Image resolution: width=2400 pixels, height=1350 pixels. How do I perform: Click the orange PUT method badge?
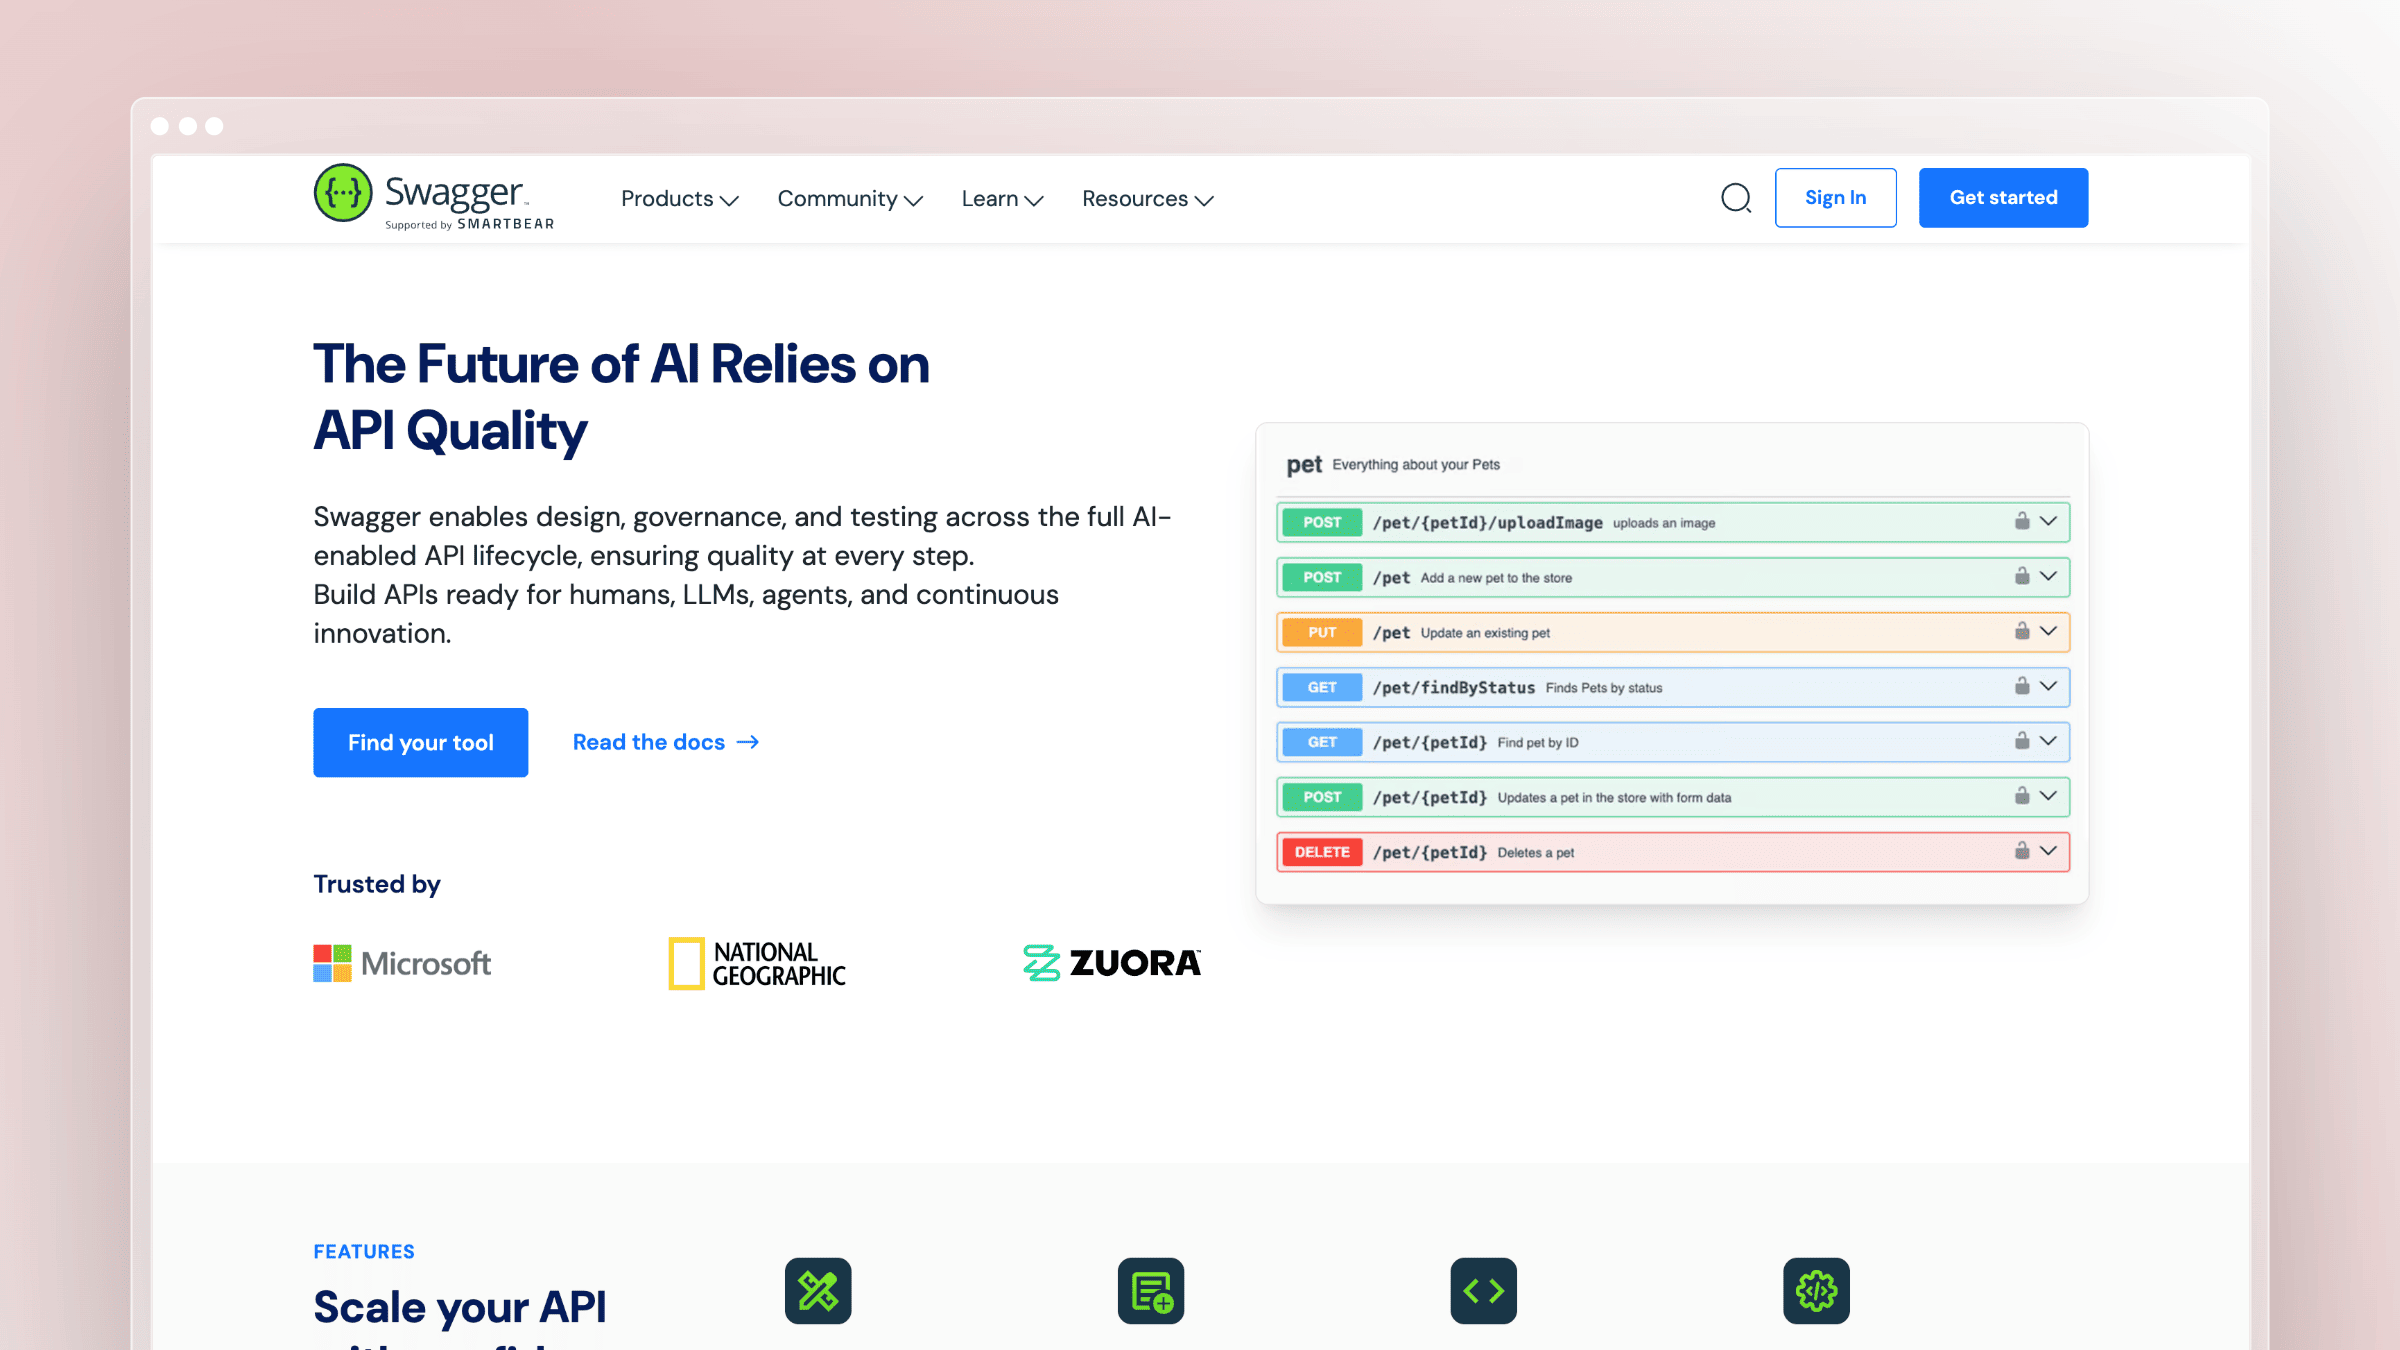point(1322,632)
